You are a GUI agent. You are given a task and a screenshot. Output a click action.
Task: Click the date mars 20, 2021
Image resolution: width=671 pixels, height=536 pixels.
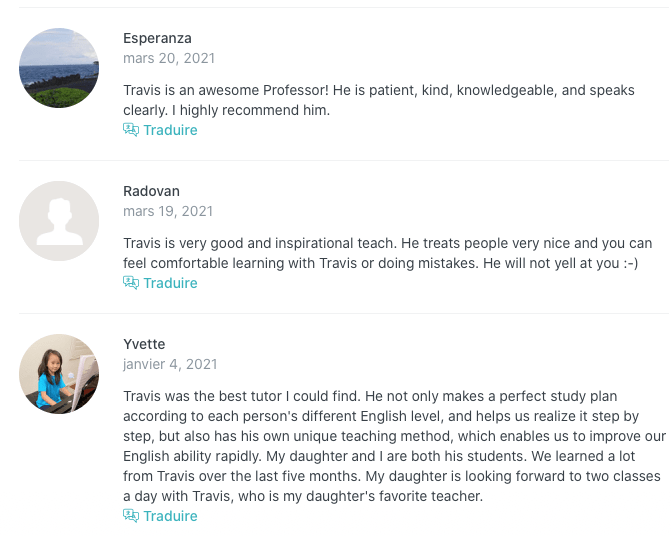coord(168,58)
